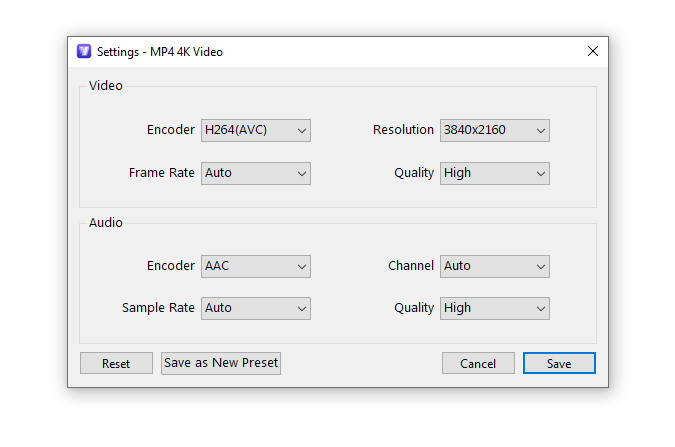The image size is (675, 447).
Task: Click the chevron arrow of Frame Rate combo
Action: pos(302,174)
